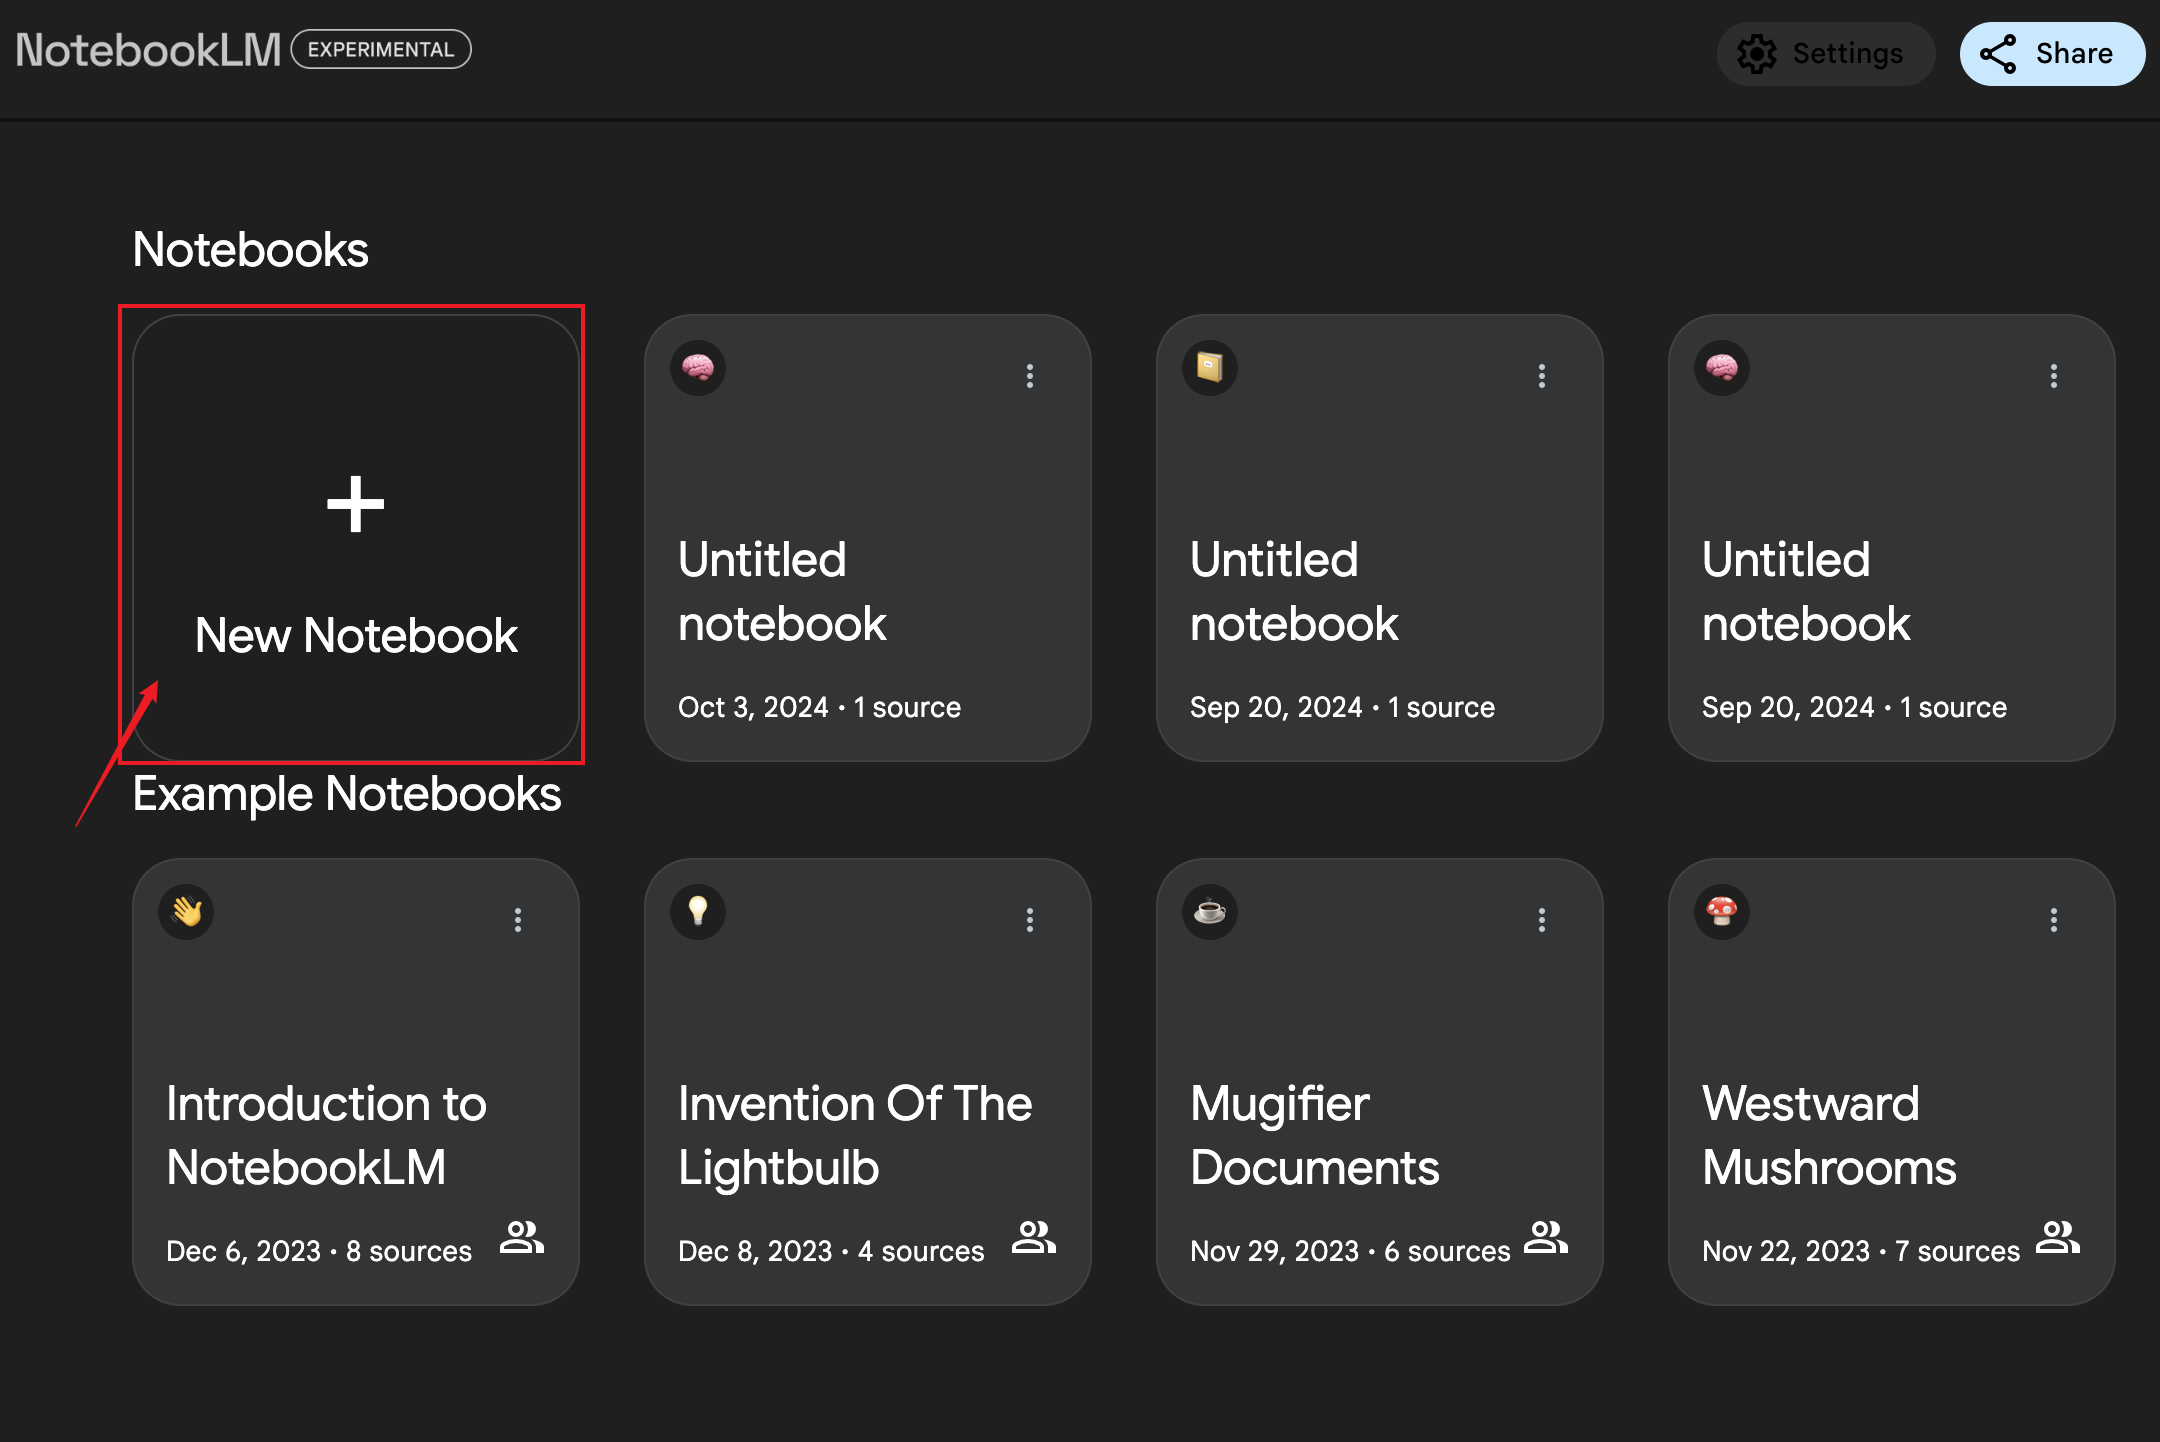Click shared-people icon on Introduction to NotebookLM
Viewport: 2160px width, 1442px height.
click(522, 1238)
